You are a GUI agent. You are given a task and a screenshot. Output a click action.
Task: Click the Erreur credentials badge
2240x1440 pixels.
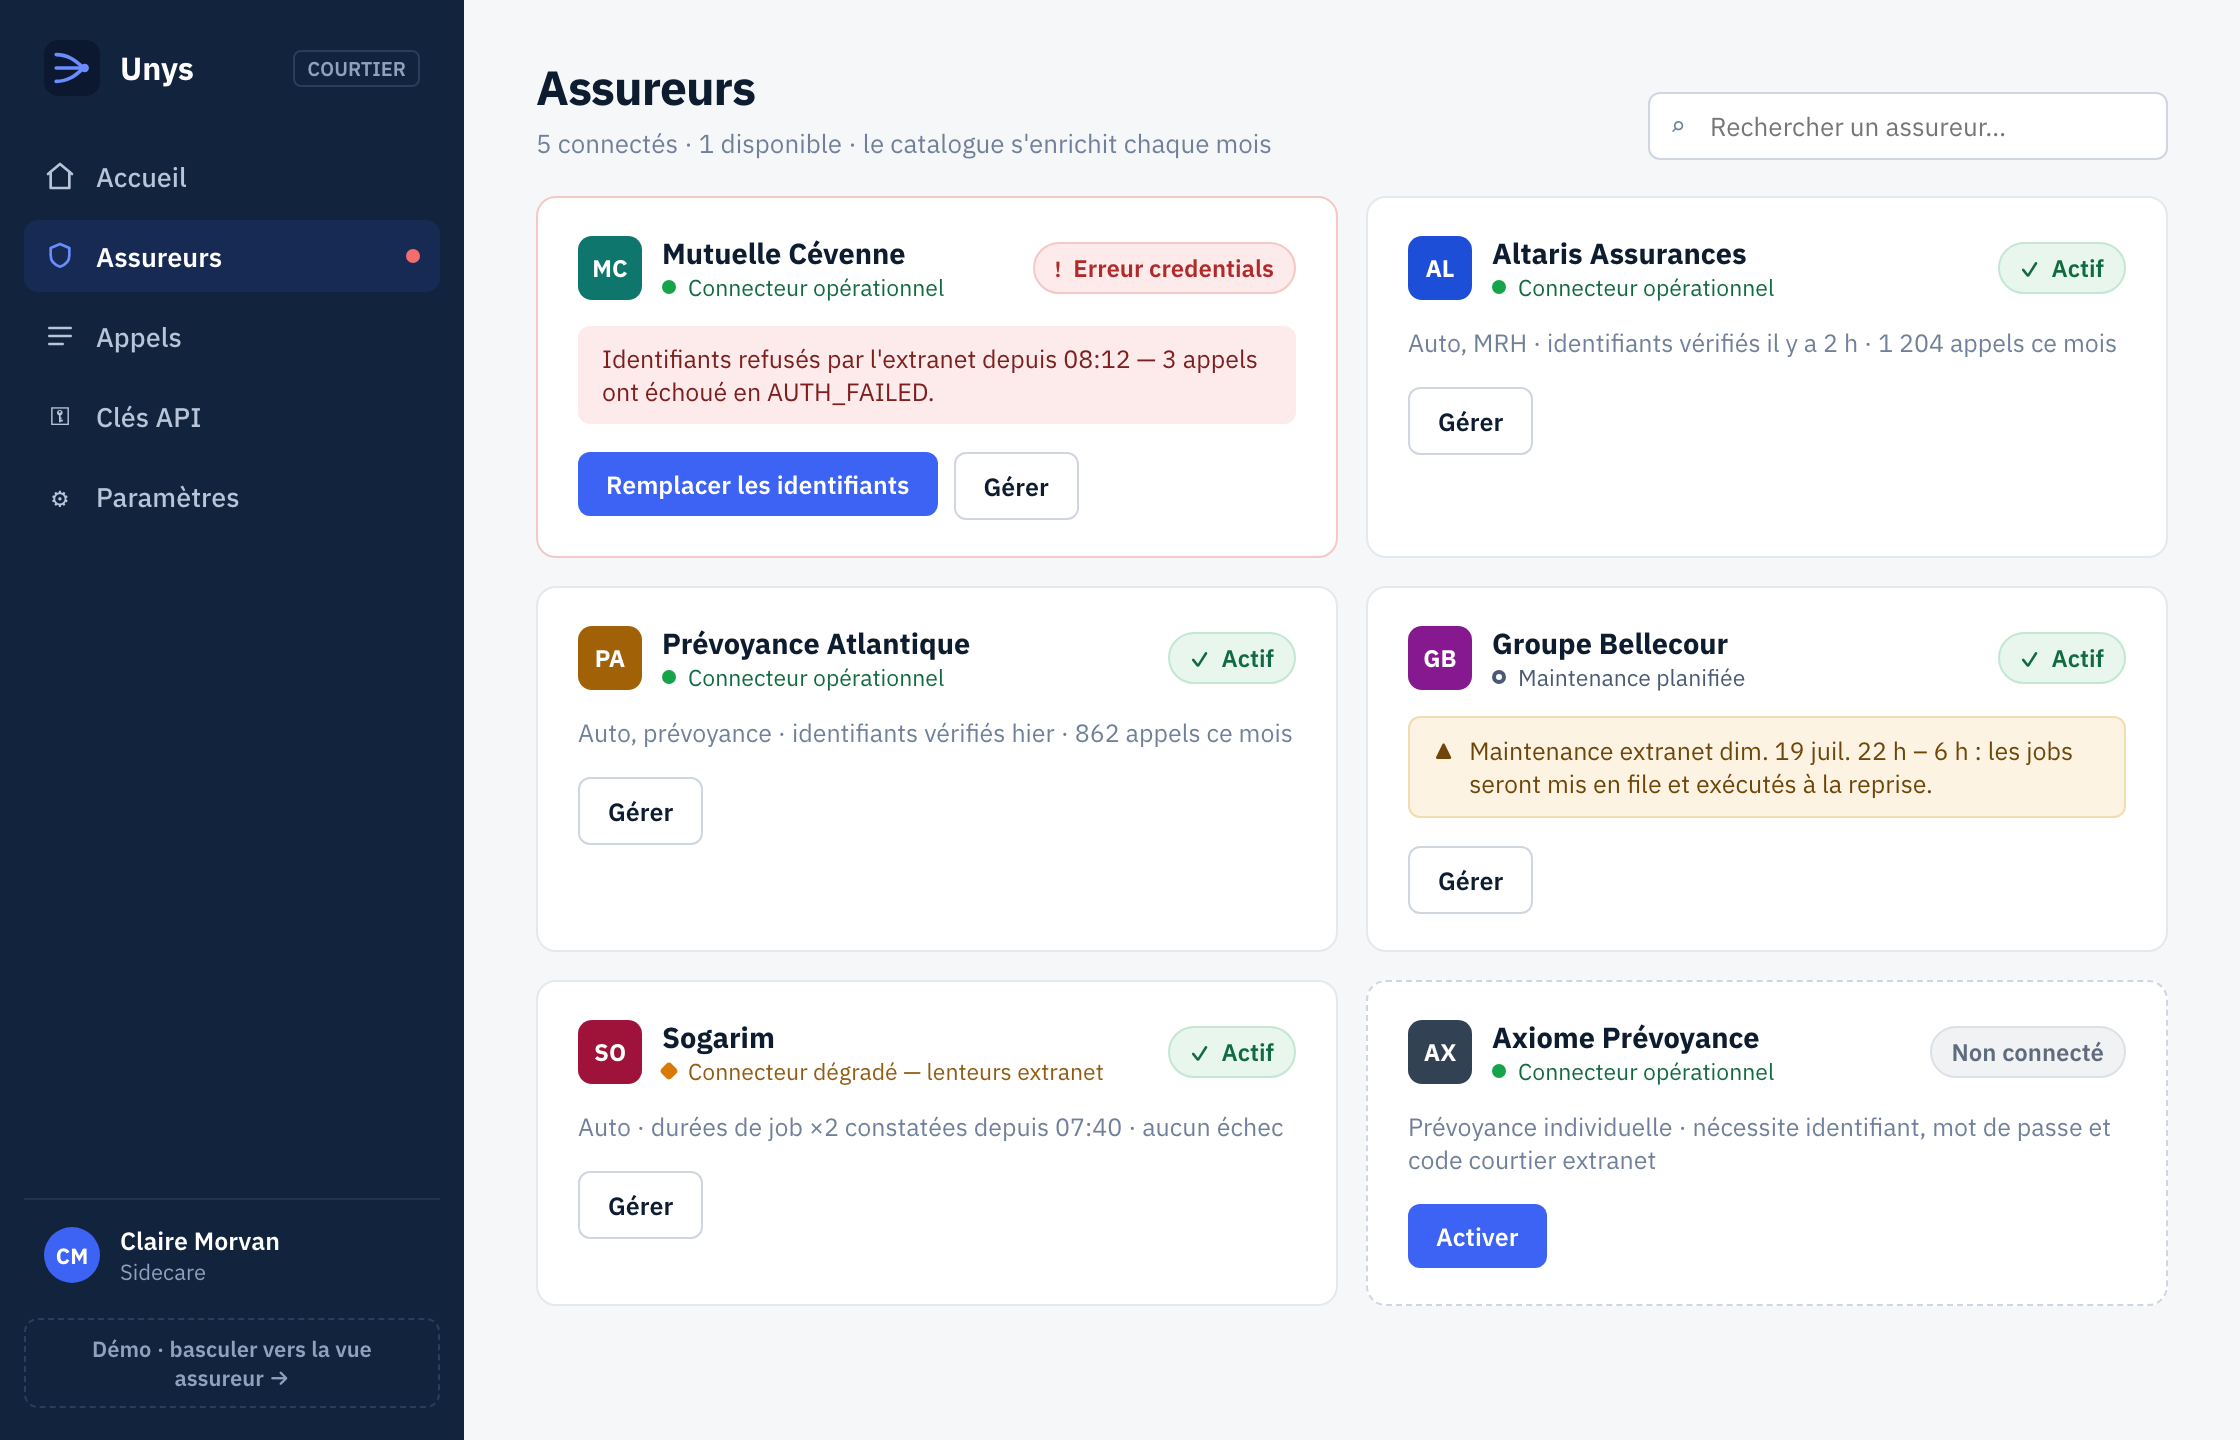[1164, 268]
